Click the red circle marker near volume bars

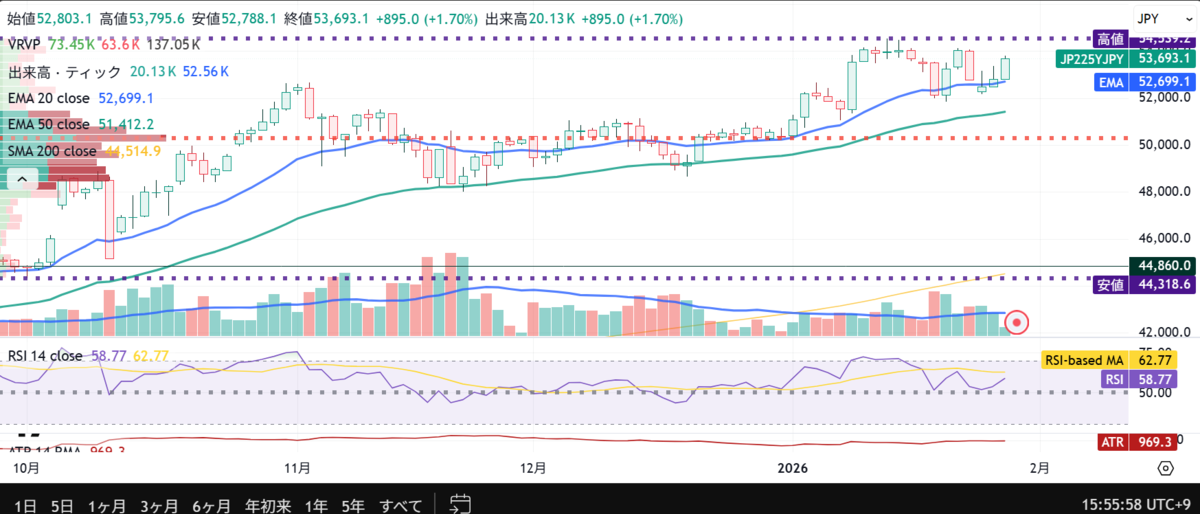1017,323
